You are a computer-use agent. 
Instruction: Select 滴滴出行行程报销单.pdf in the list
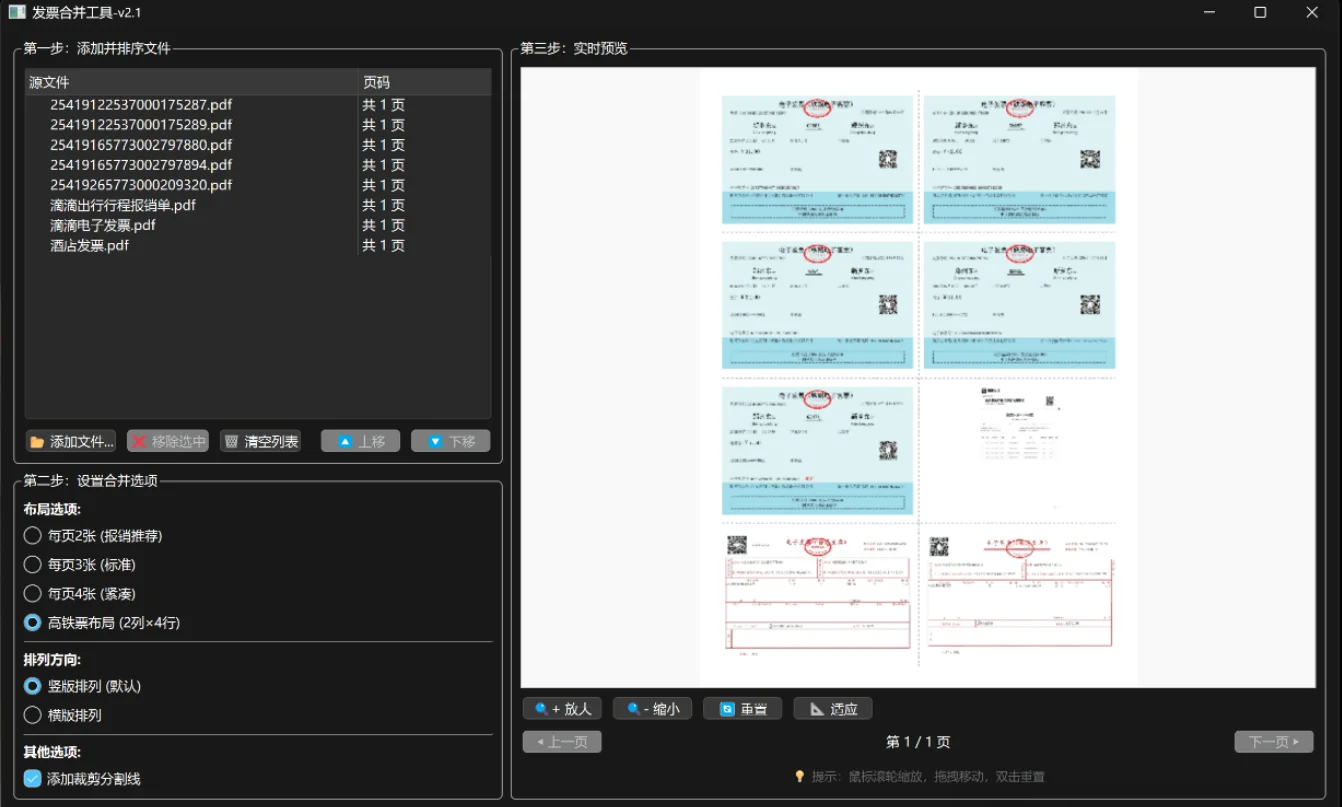123,205
